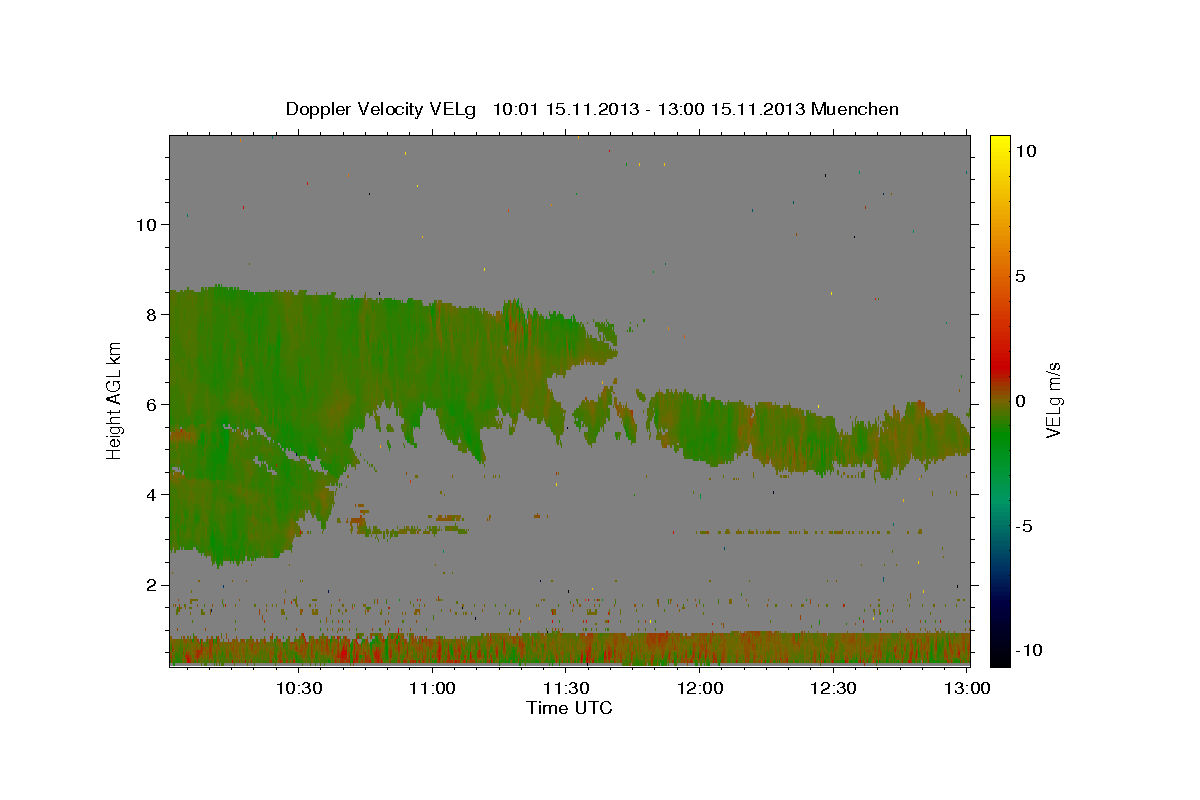Click the 'Height AGL km' axis label
Image resolution: width=1200 pixels, height=800 pixels.
tap(115, 400)
